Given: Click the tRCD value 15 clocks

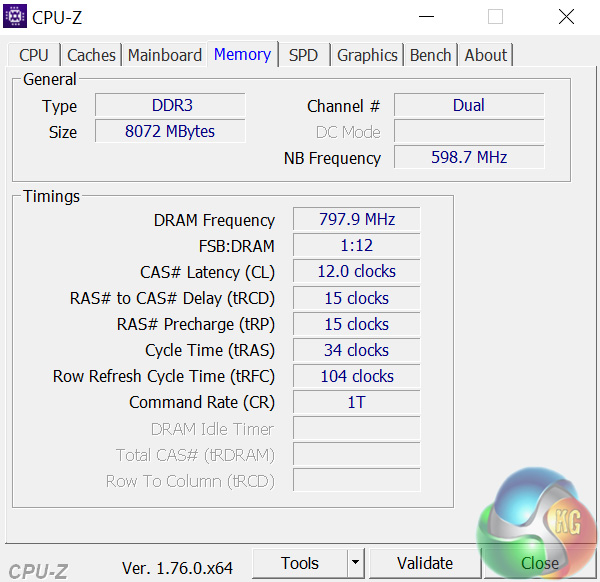Looking at the screenshot, I should [357, 298].
